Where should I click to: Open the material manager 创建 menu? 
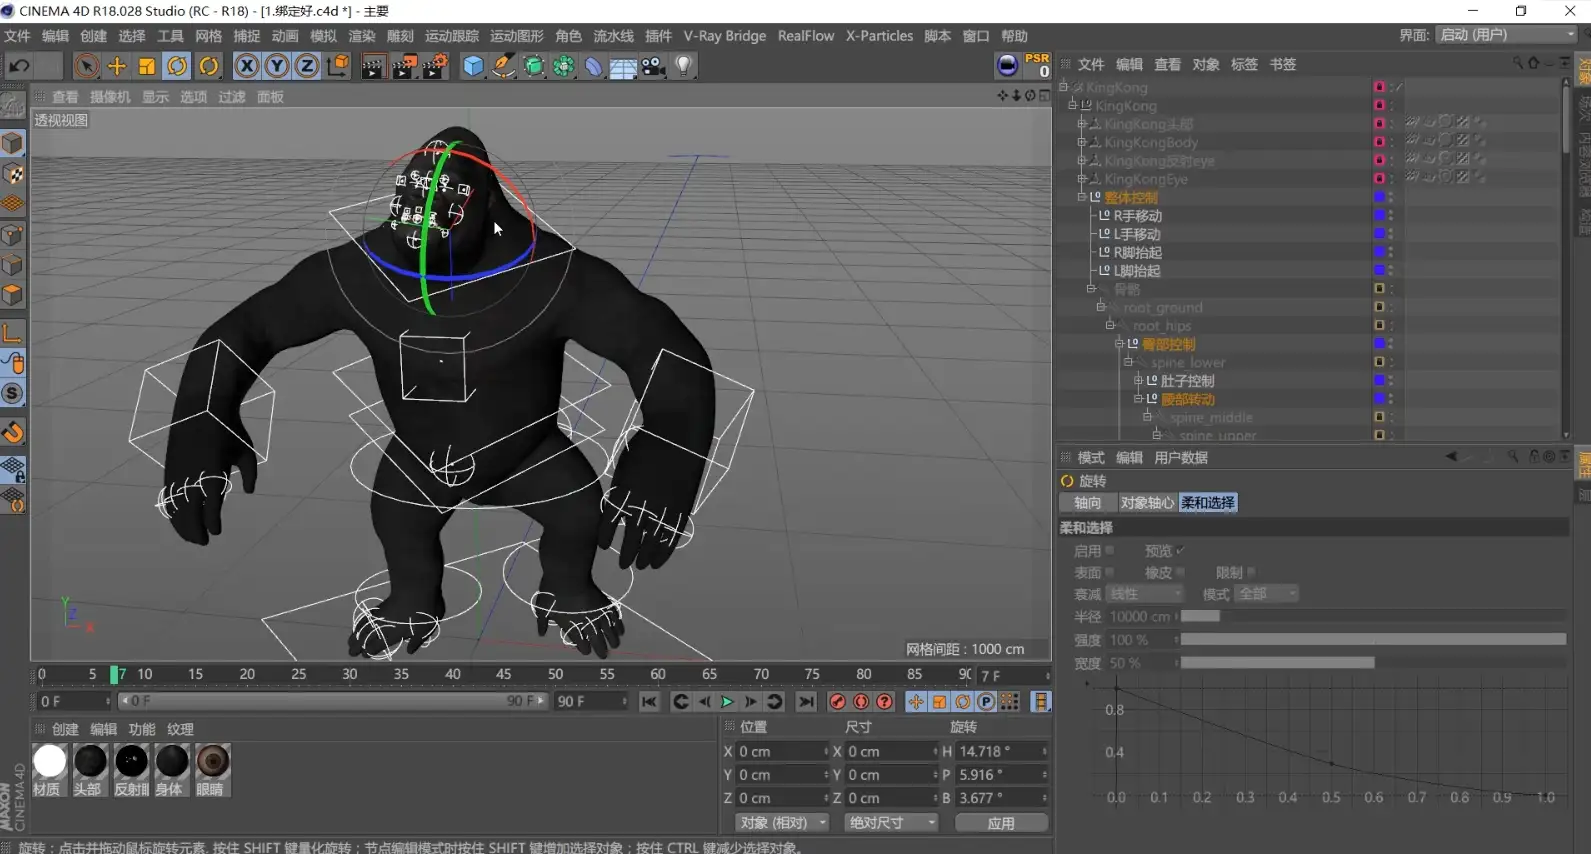click(x=65, y=729)
